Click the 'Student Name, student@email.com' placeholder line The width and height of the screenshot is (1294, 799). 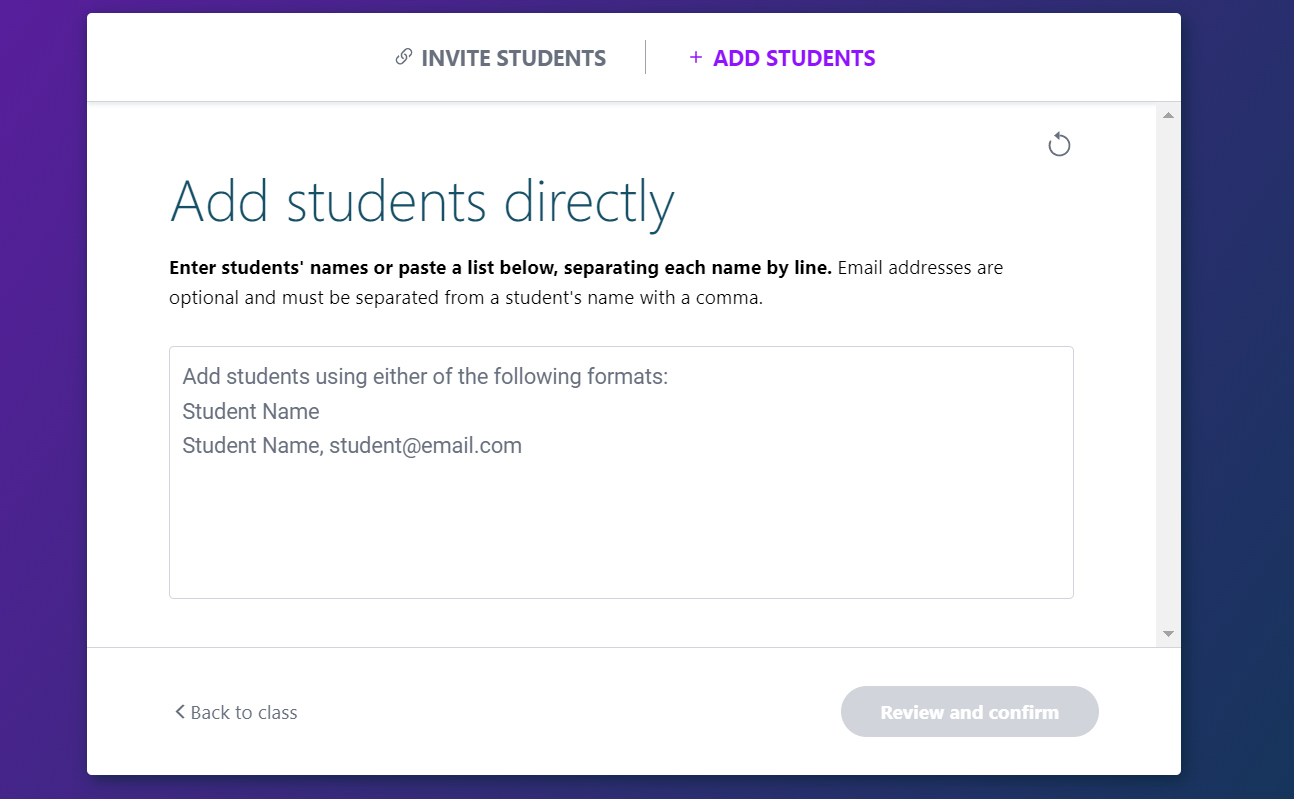point(352,446)
